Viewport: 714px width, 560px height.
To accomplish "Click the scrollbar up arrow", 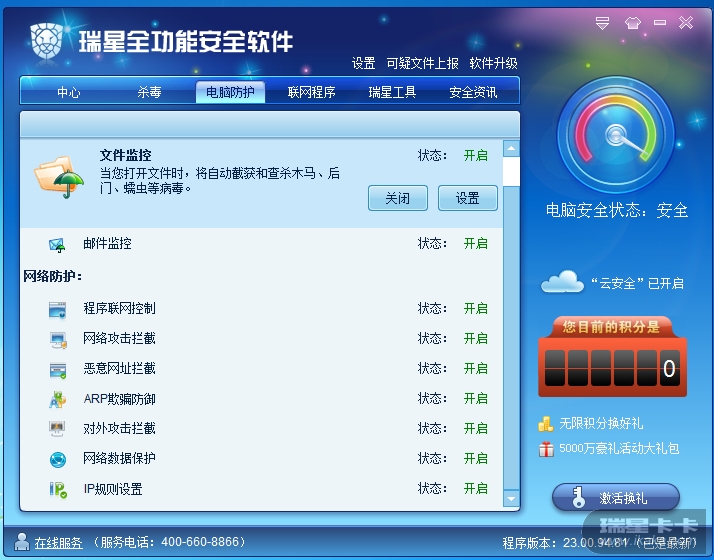I will click(x=511, y=148).
